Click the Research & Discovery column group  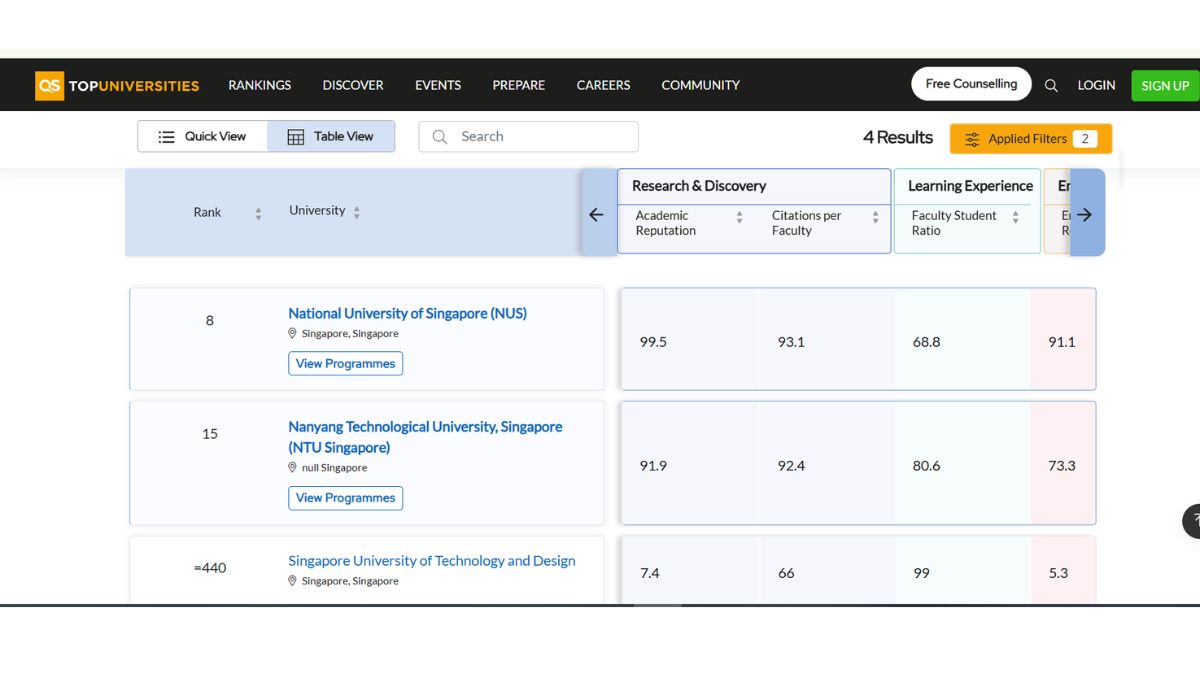(x=699, y=186)
